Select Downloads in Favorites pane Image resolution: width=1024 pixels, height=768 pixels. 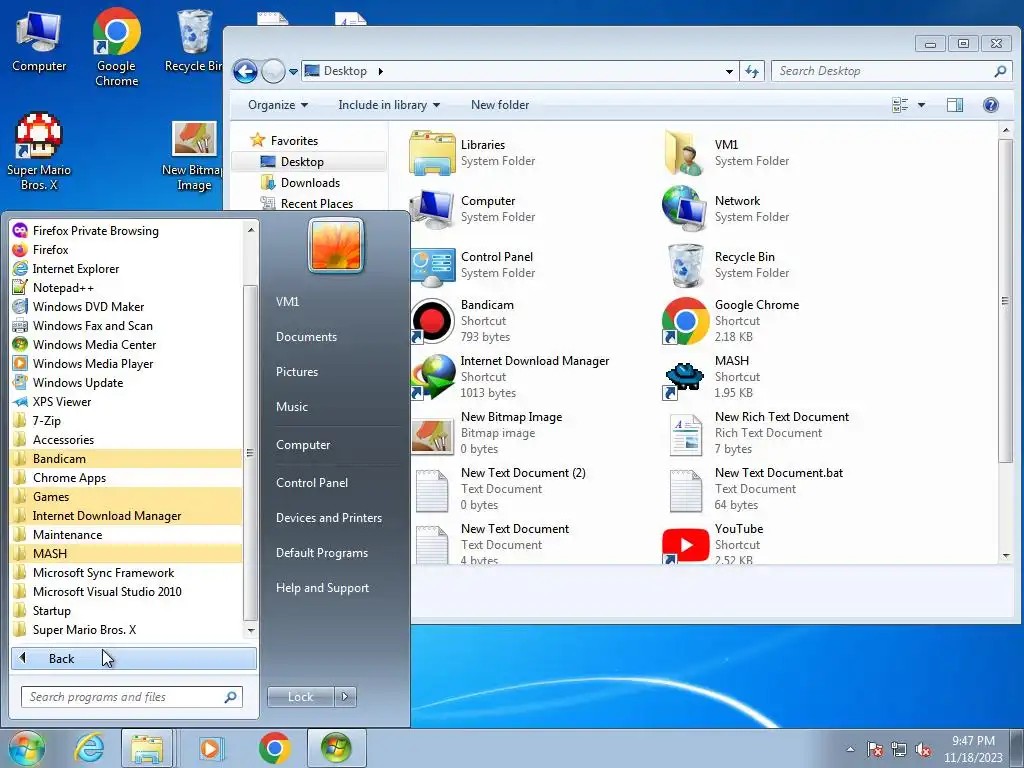(310, 183)
